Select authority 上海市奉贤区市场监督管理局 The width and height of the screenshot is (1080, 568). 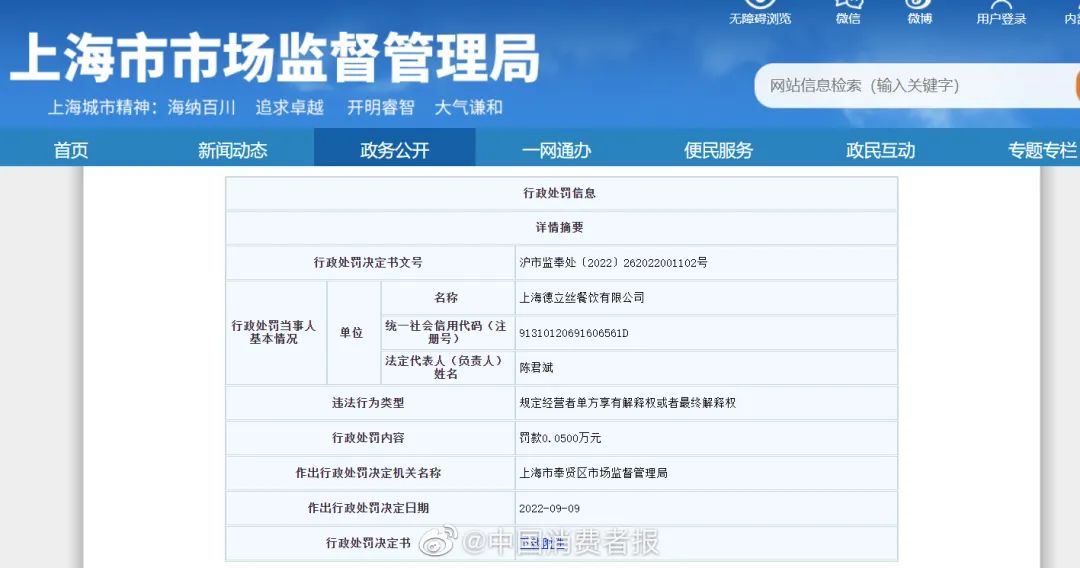click(x=593, y=473)
